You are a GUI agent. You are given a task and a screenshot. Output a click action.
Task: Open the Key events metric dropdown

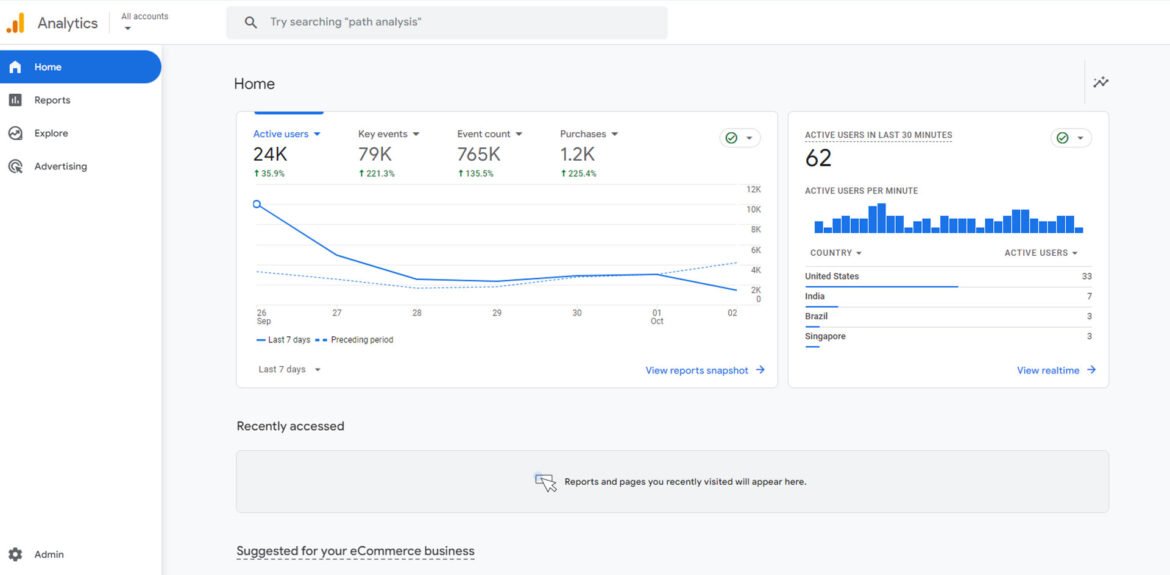(416, 134)
